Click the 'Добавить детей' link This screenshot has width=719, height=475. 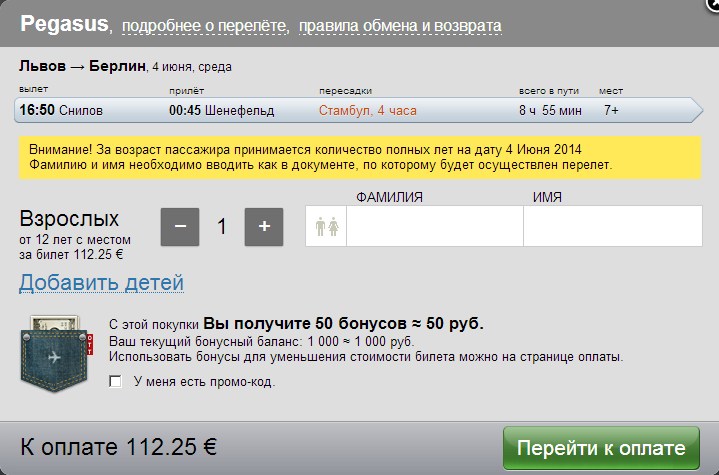tap(101, 283)
